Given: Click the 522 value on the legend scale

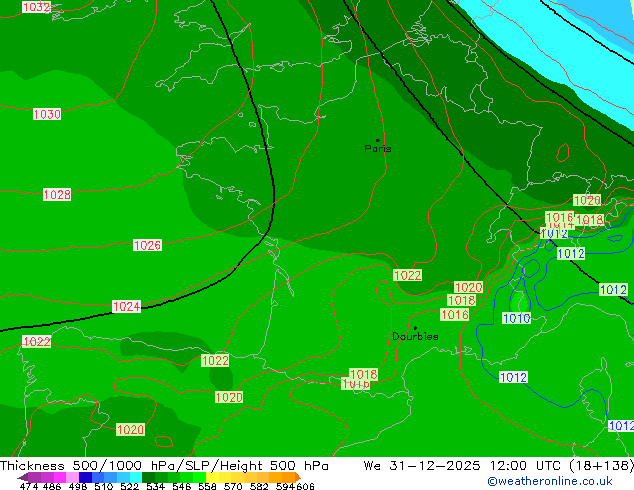Looking at the screenshot, I should pyautogui.click(x=129, y=486).
